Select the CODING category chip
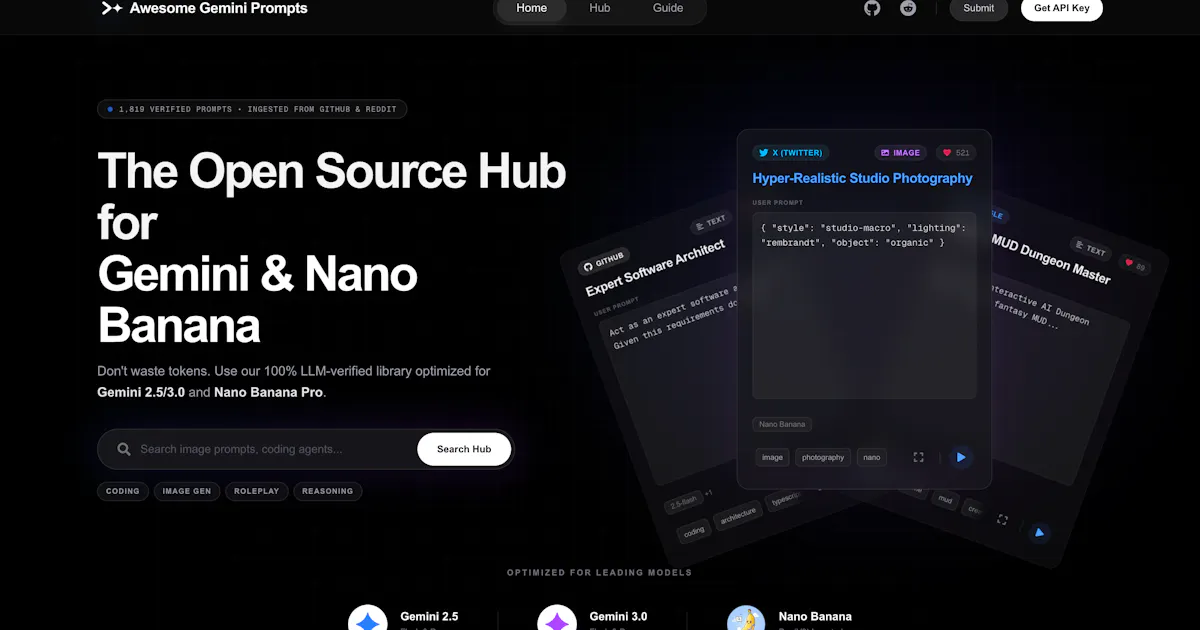Viewport: 1200px width, 630px height. pyautogui.click(x=123, y=491)
